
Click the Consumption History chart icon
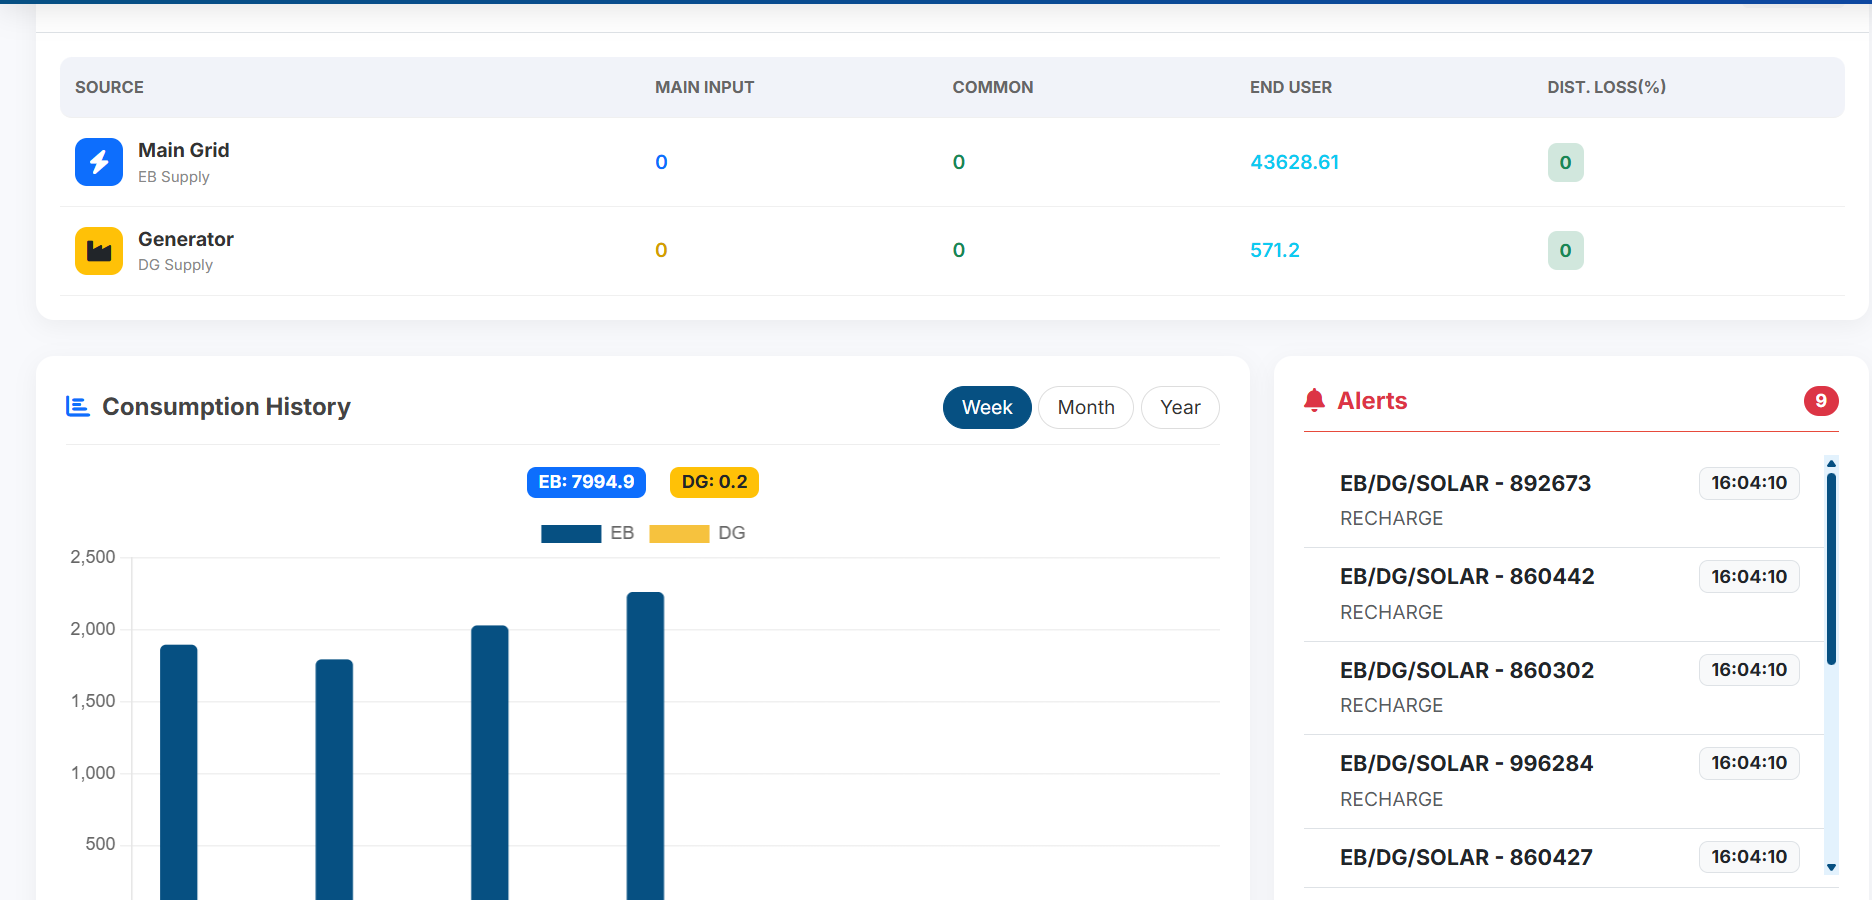pos(78,406)
